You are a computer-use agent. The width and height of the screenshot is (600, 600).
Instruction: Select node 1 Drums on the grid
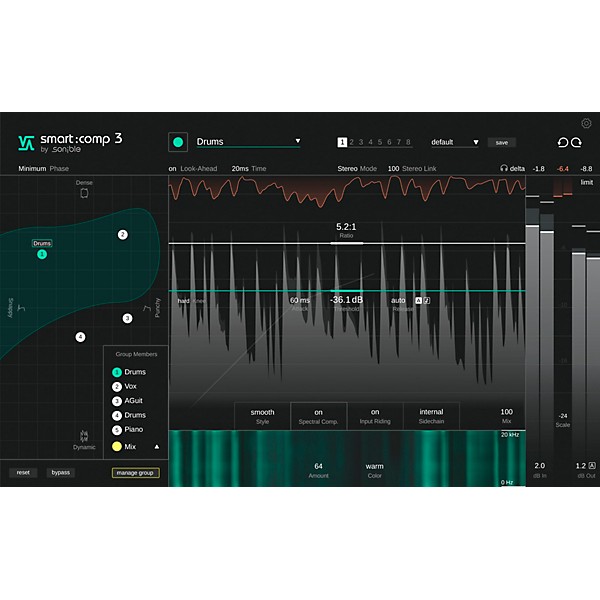click(x=42, y=254)
